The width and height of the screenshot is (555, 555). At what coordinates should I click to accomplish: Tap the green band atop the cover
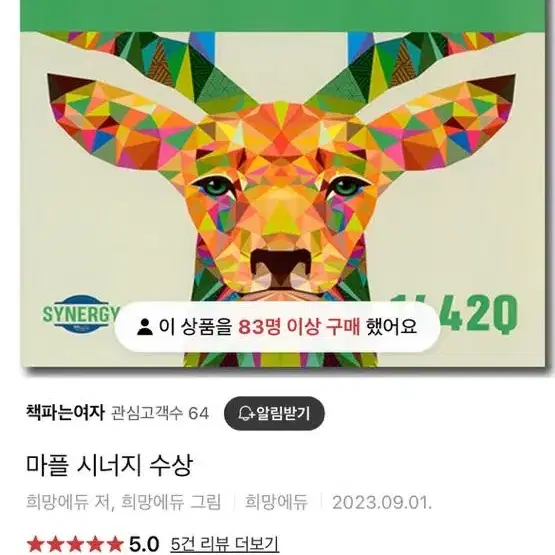click(283, 16)
